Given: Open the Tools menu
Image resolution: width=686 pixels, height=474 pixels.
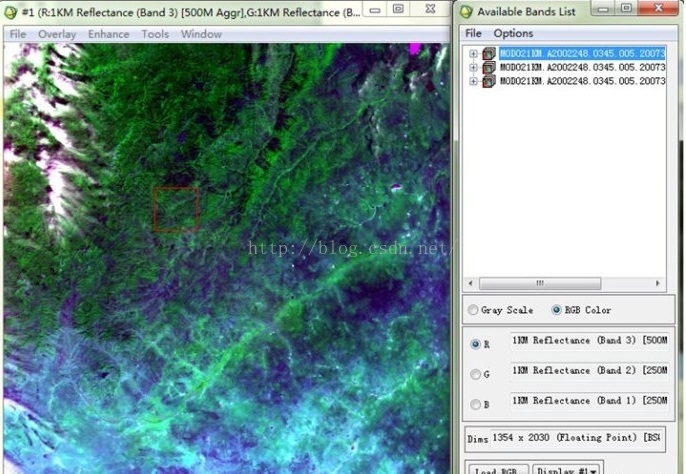Looking at the screenshot, I should 155,34.
